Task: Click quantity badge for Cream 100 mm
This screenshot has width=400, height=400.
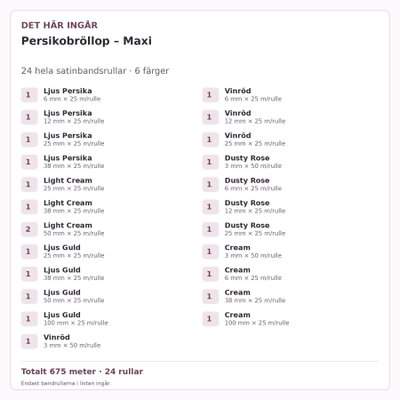Action: pos(210,319)
